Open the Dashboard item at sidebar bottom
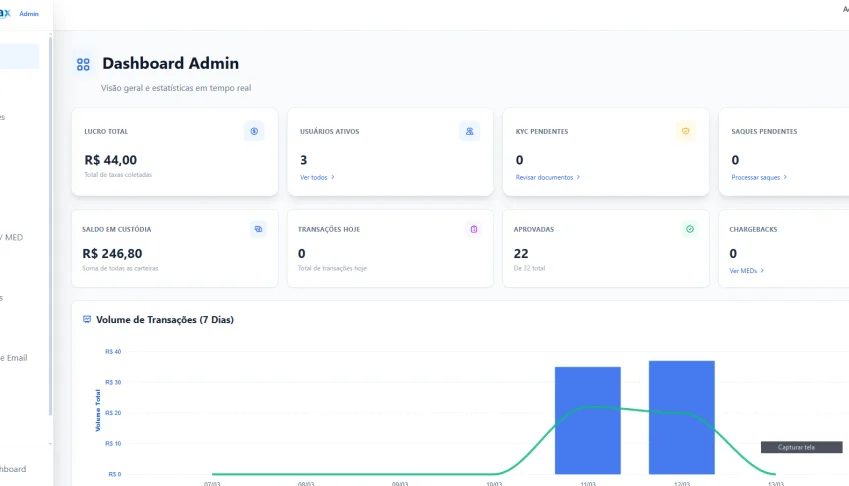849x486 pixels. [x=13, y=469]
